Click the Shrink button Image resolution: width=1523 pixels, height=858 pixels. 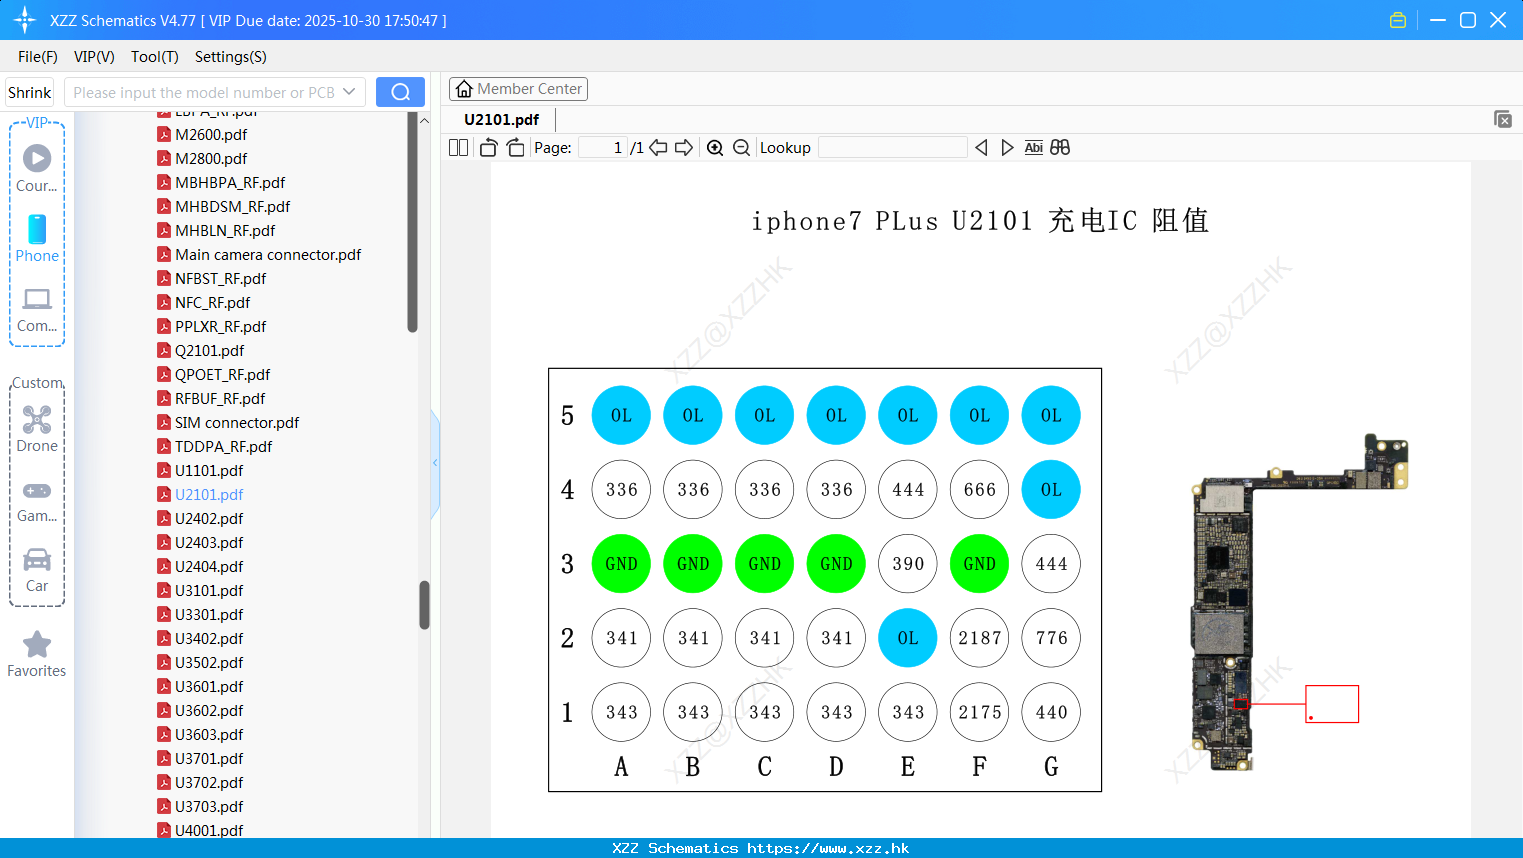30,92
